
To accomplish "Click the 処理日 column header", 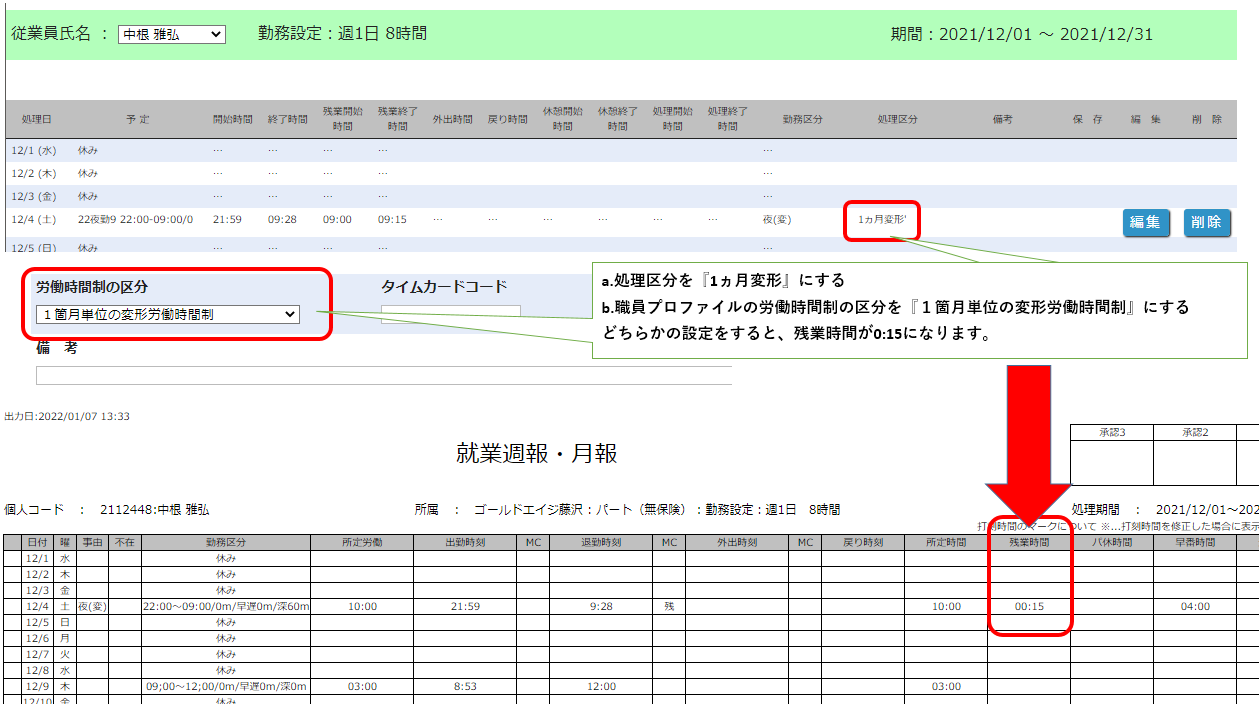I will (x=36, y=119).
